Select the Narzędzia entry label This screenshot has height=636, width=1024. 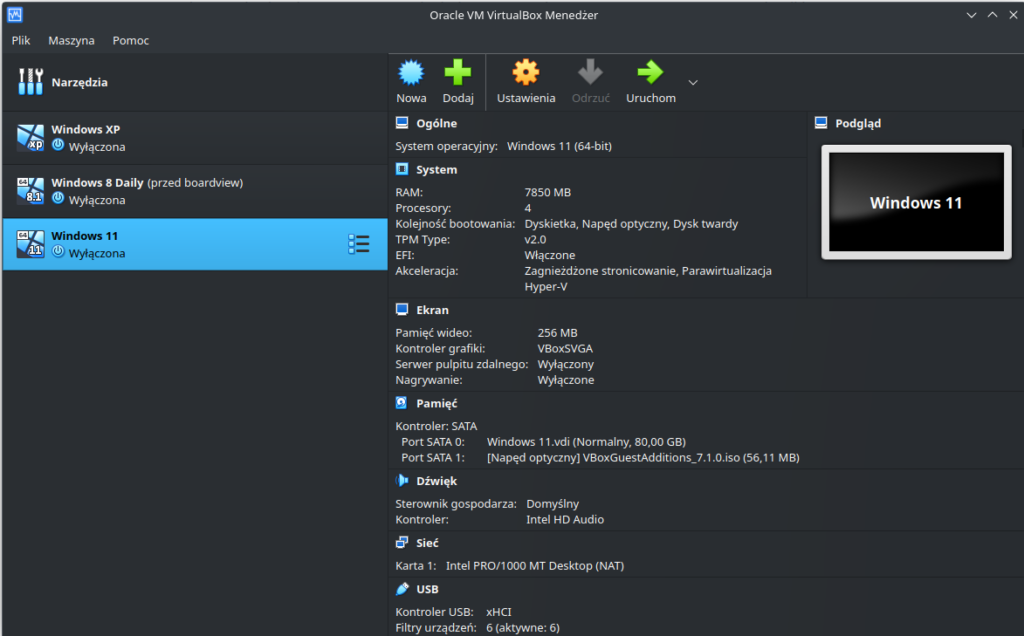80,82
